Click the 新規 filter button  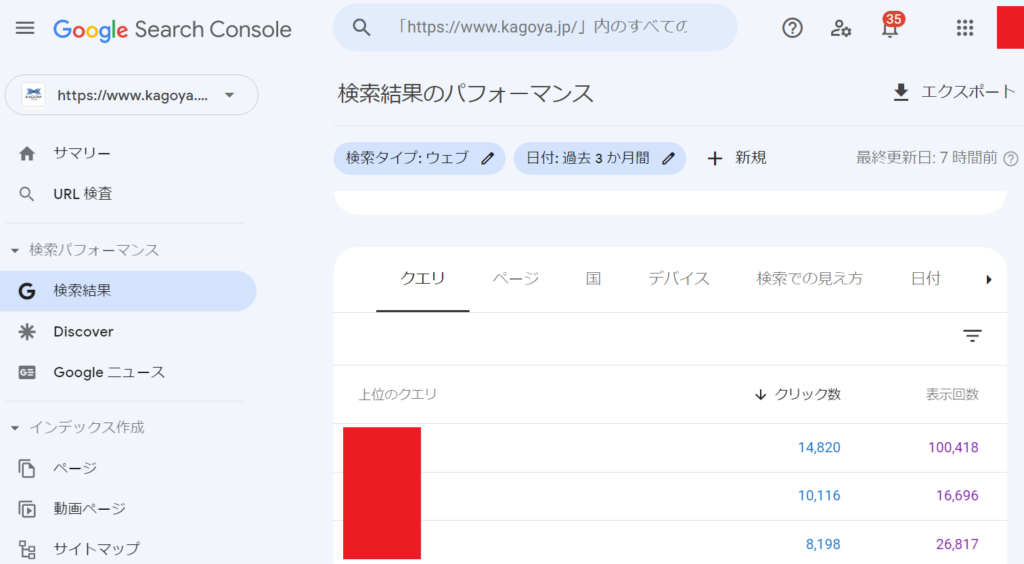point(737,158)
